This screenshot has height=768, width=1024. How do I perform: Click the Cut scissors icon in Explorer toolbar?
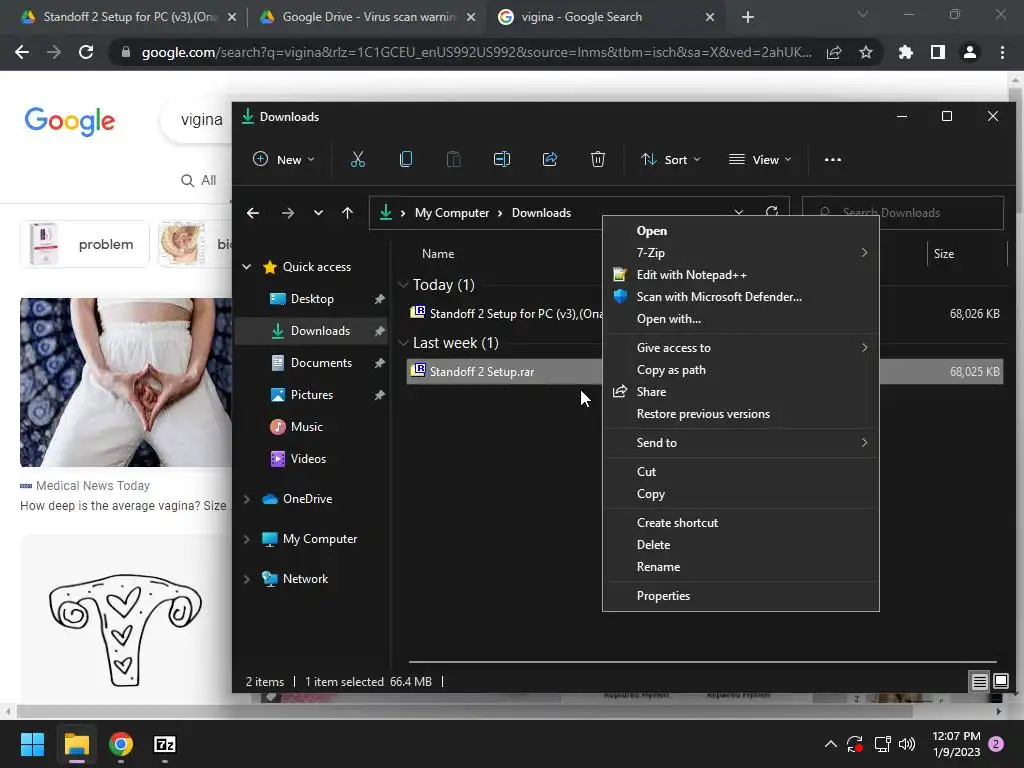358,159
